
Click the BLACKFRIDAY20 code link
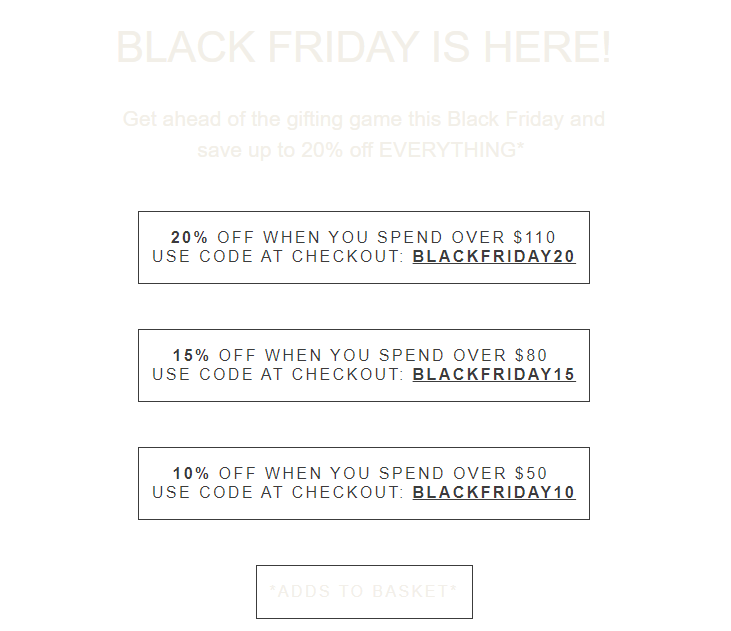(x=494, y=257)
